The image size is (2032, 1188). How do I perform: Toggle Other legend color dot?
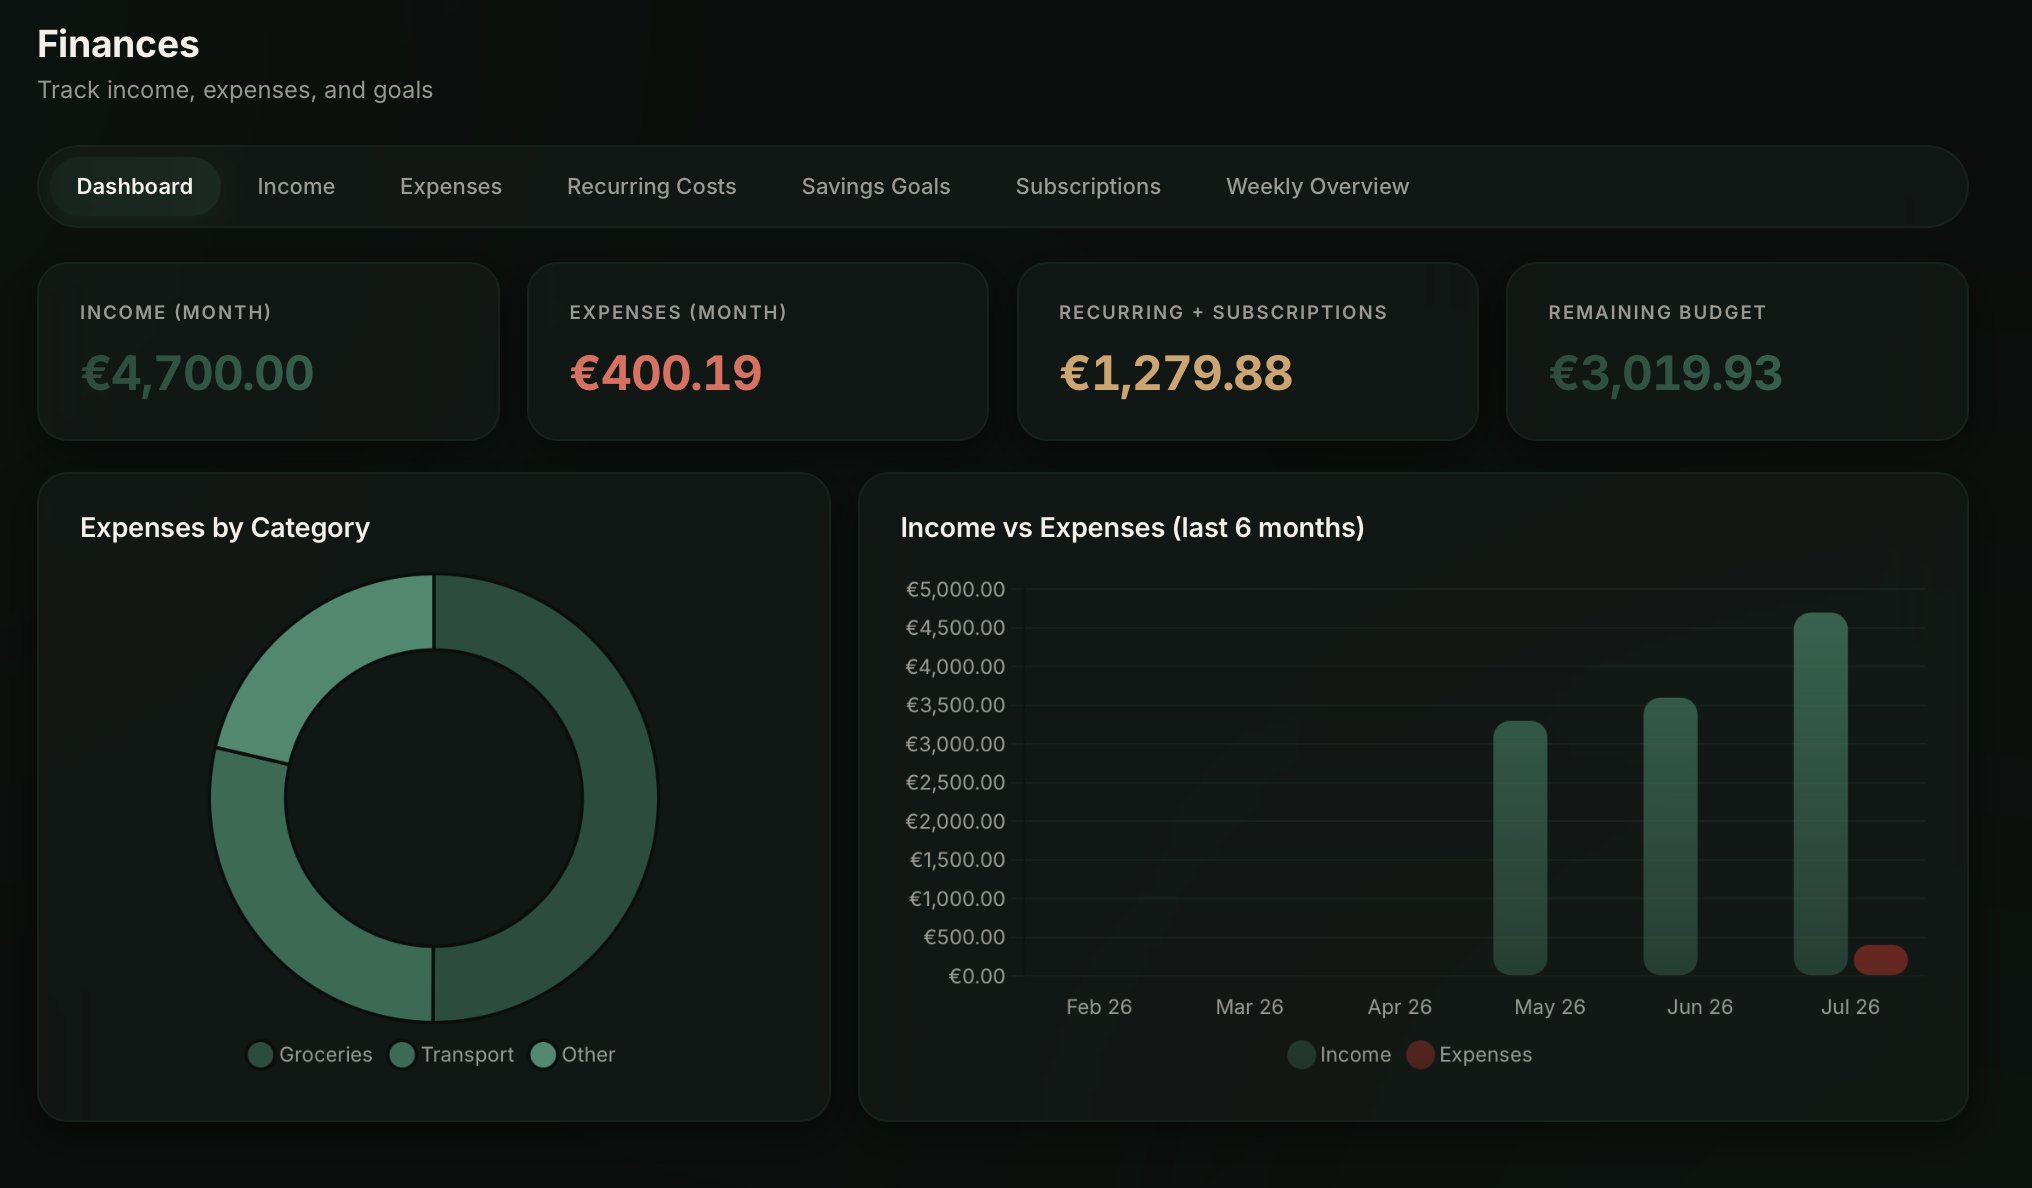(x=543, y=1055)
